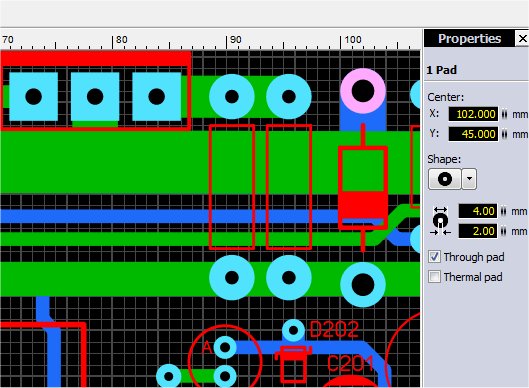Screen dimensions: 529x388
Task: Uncheck the Through pad checkbox
Action: coord(434,257)
